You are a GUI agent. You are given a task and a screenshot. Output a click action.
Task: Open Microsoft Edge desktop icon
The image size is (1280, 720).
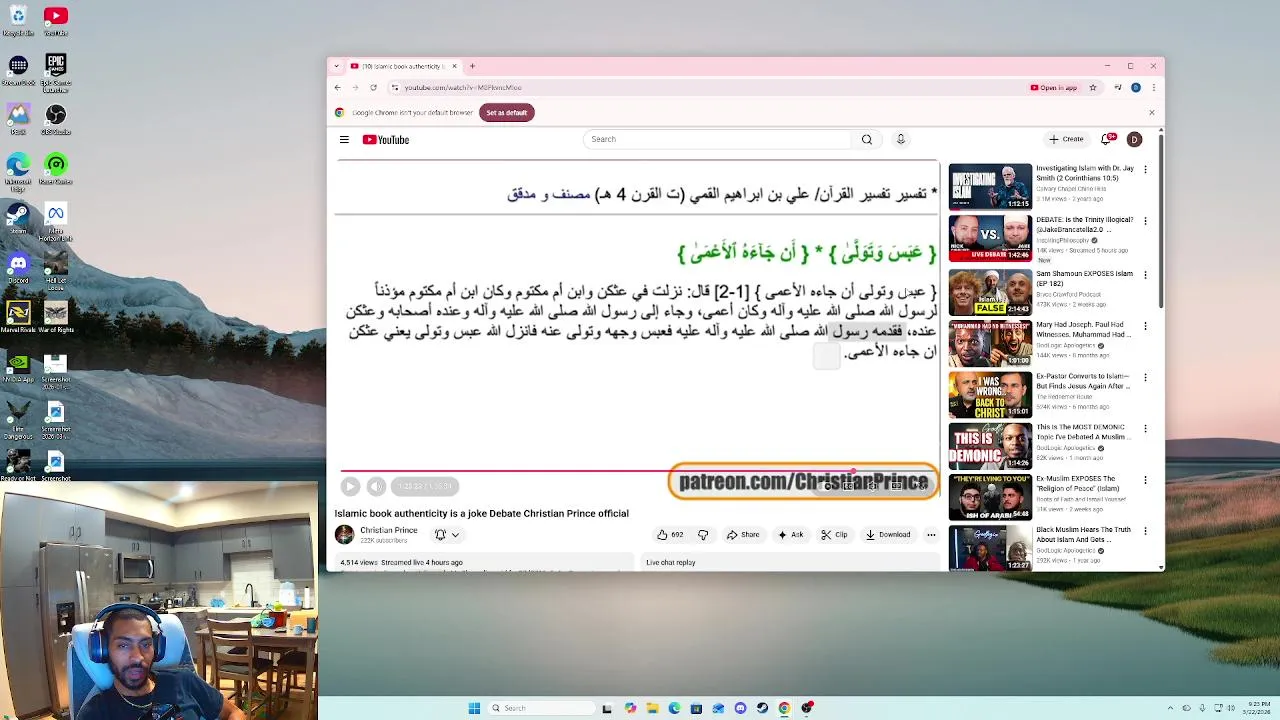[18, 170]
